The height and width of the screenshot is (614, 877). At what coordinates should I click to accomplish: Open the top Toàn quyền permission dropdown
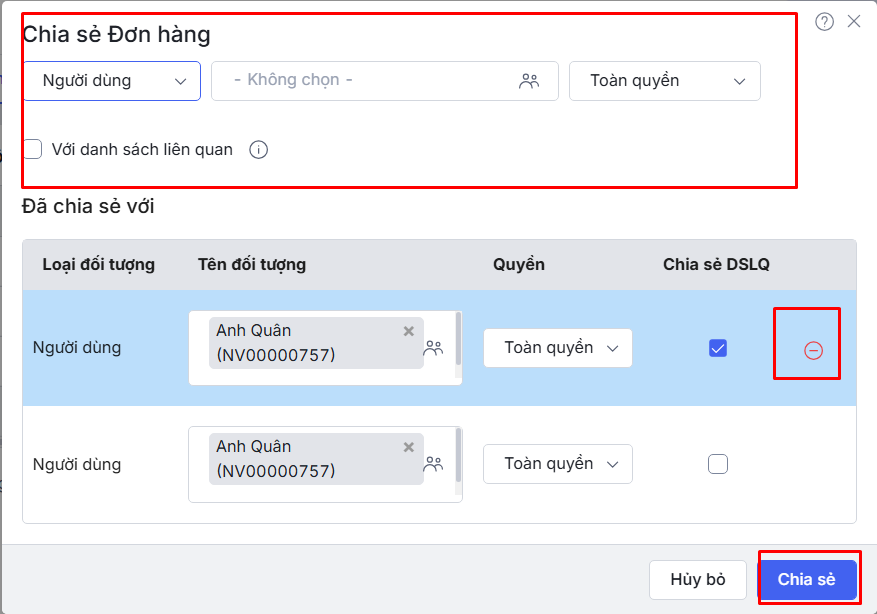pos(664,81)
